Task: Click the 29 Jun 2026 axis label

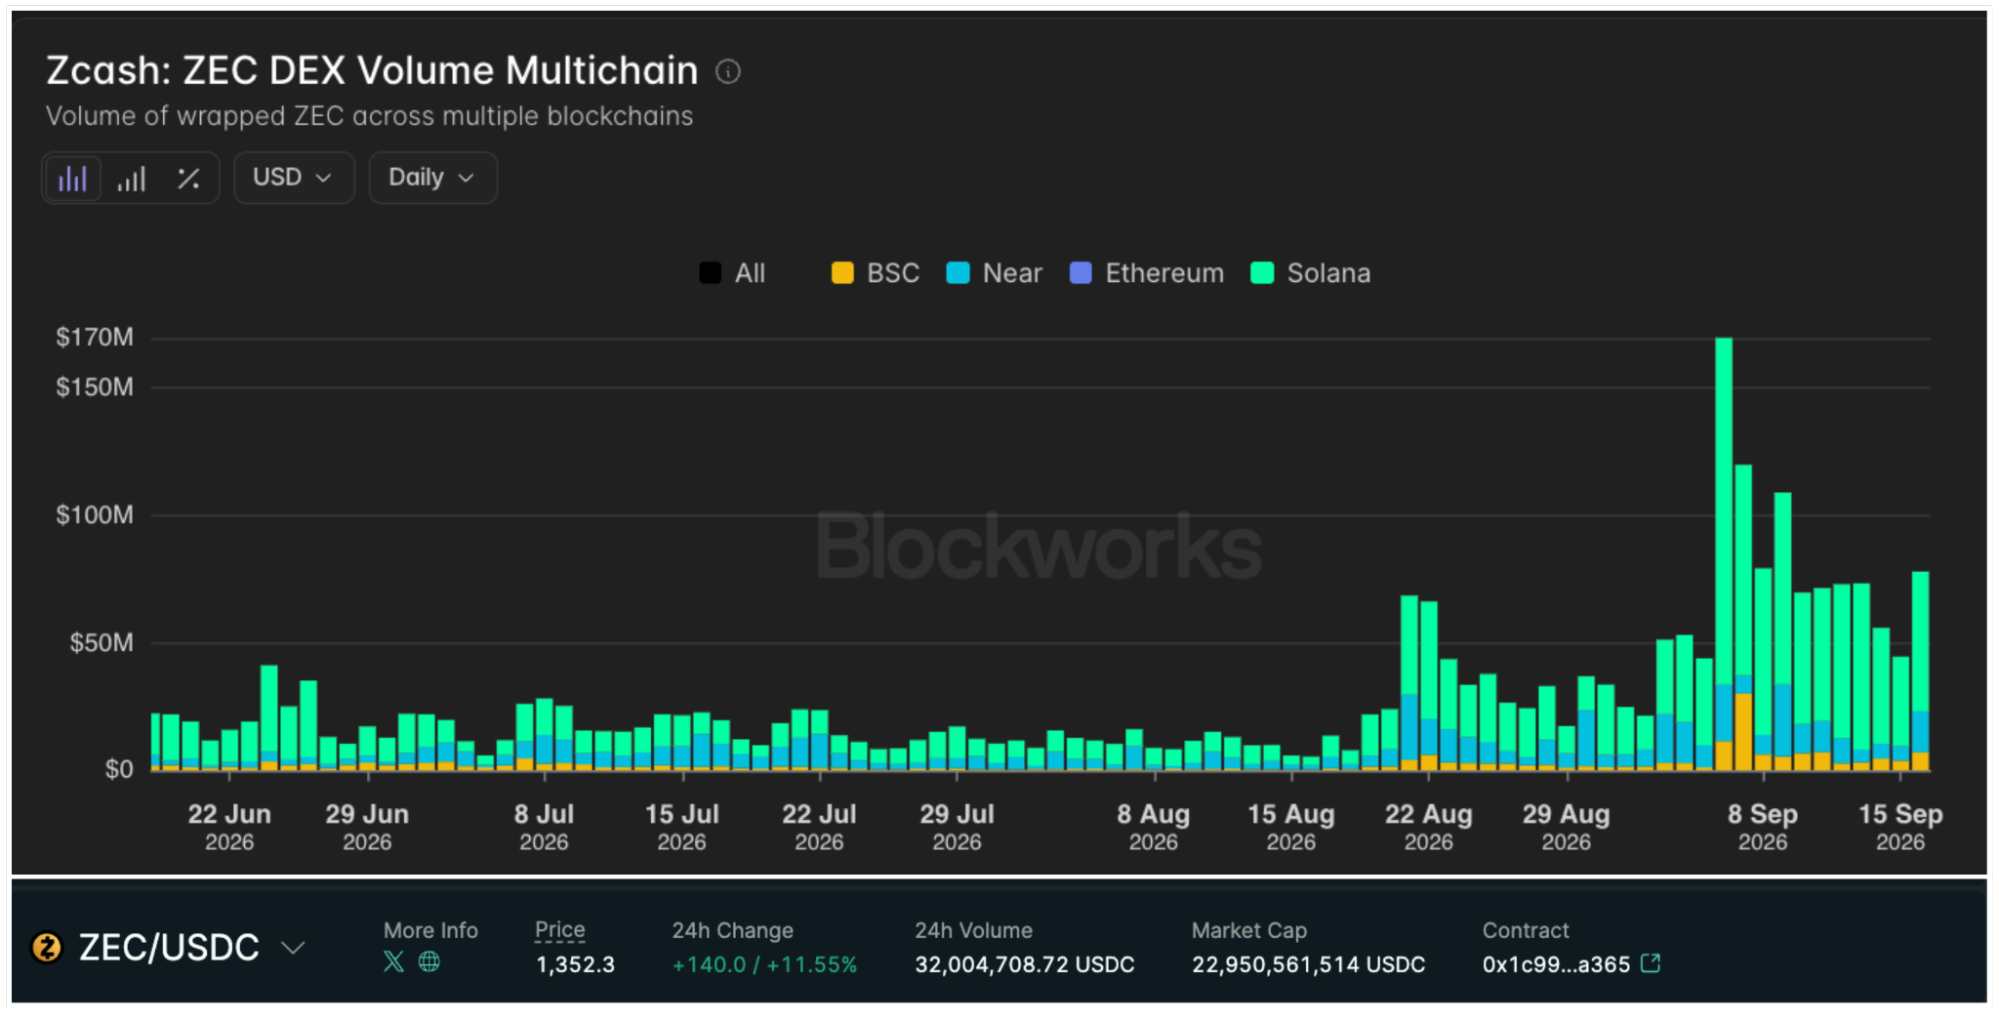Action: point(367,827)
